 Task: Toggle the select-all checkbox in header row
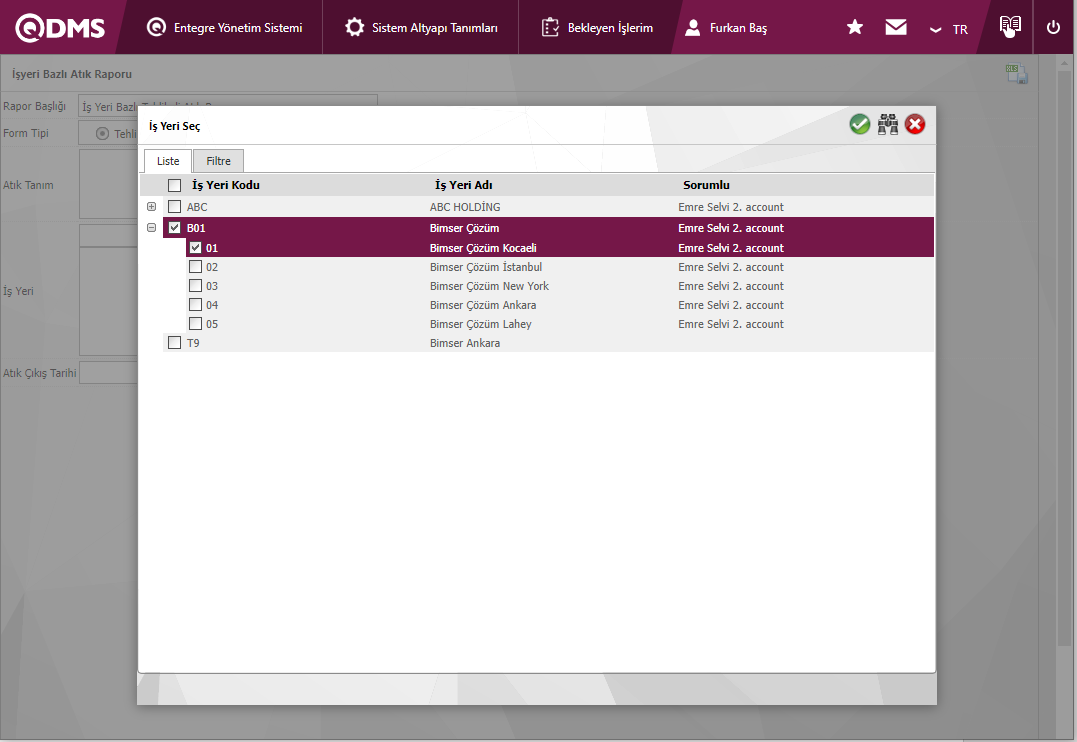(x=174, y=186)
